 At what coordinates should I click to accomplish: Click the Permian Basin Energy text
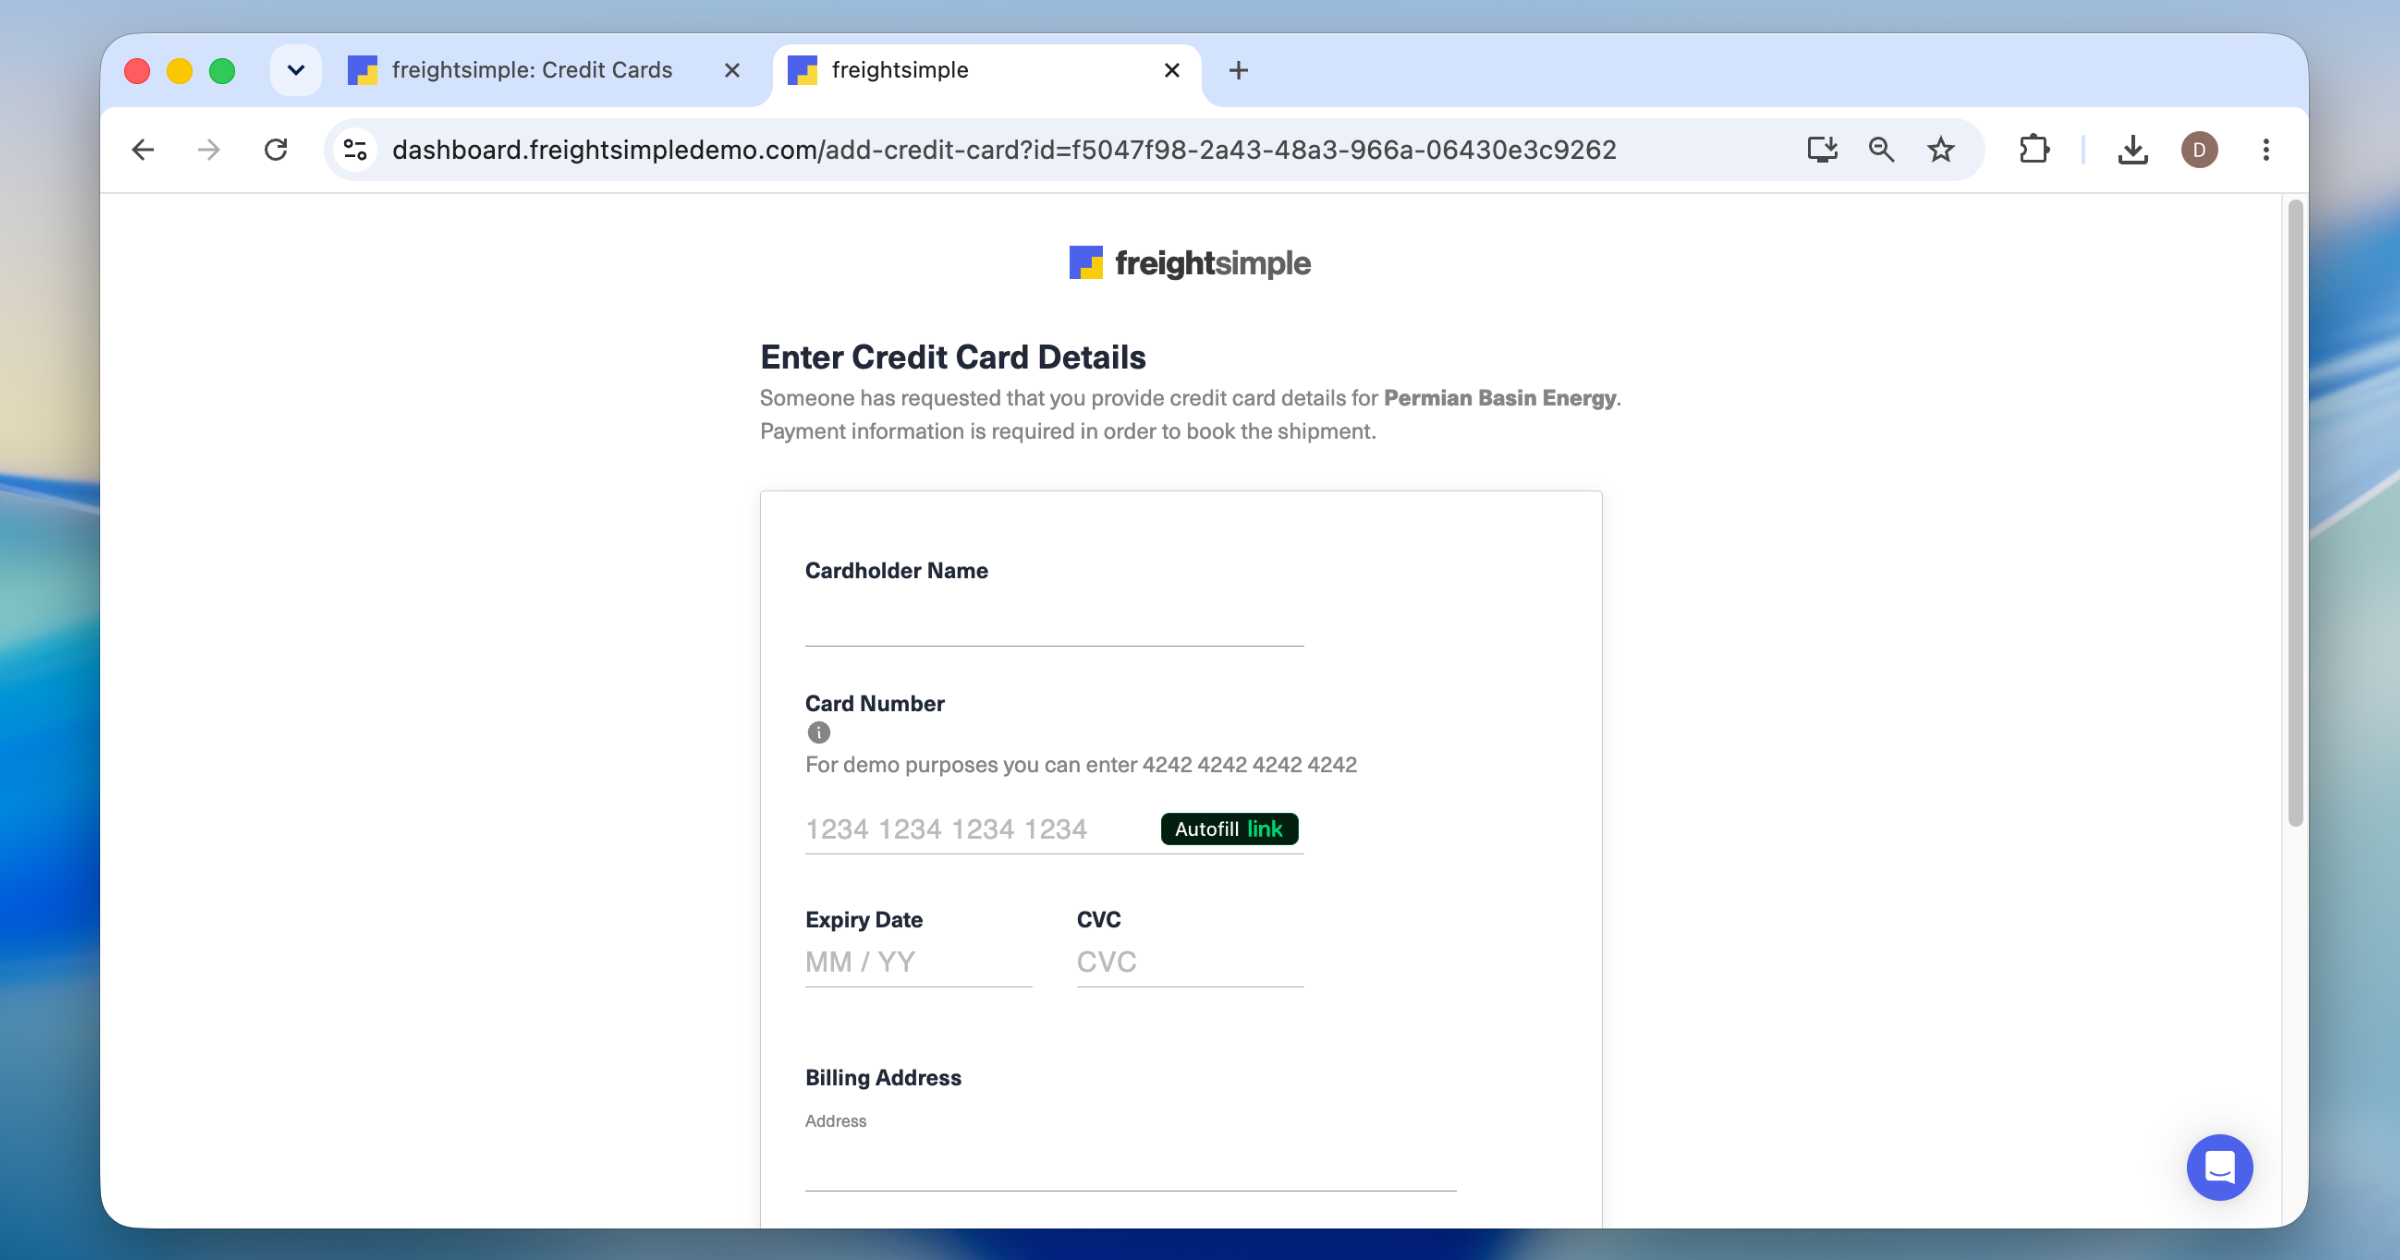click(1499, 398)
